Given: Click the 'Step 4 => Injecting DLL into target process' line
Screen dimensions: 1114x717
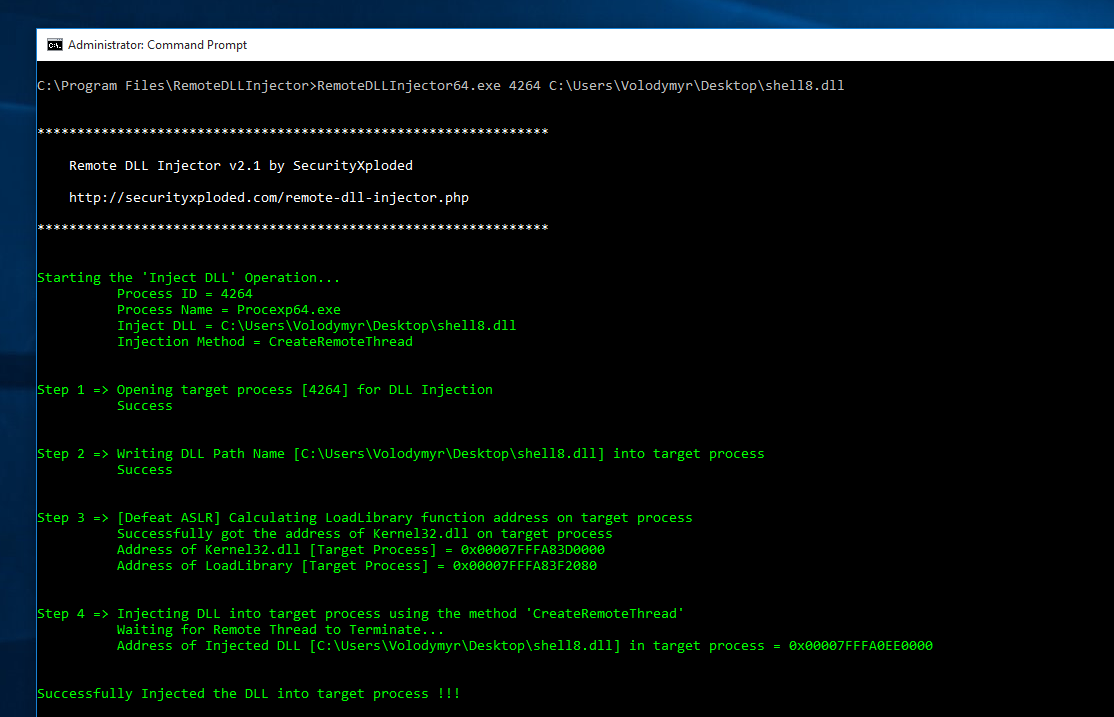Looking at the screenshot, I should (360, 613).
